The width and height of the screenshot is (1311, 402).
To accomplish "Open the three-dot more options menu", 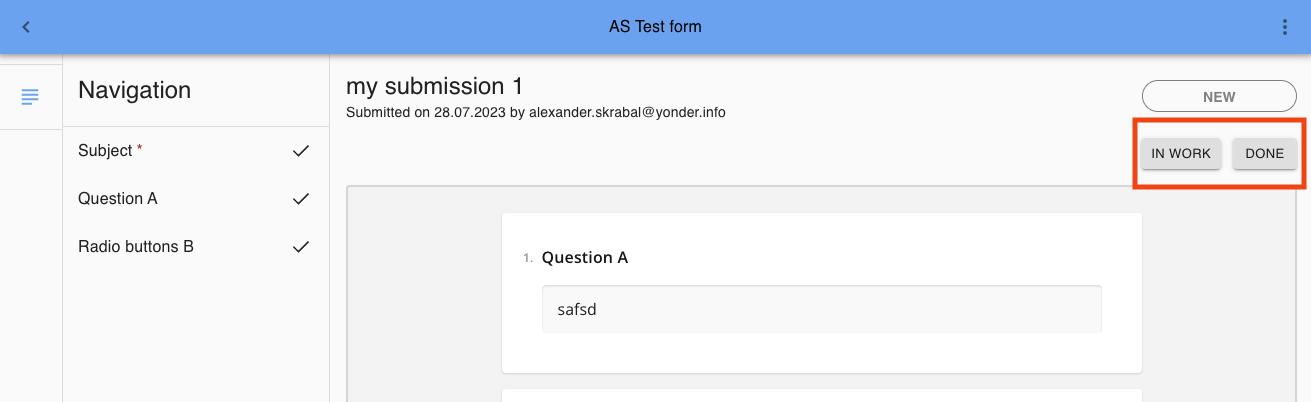I will tap(1285, 27).
